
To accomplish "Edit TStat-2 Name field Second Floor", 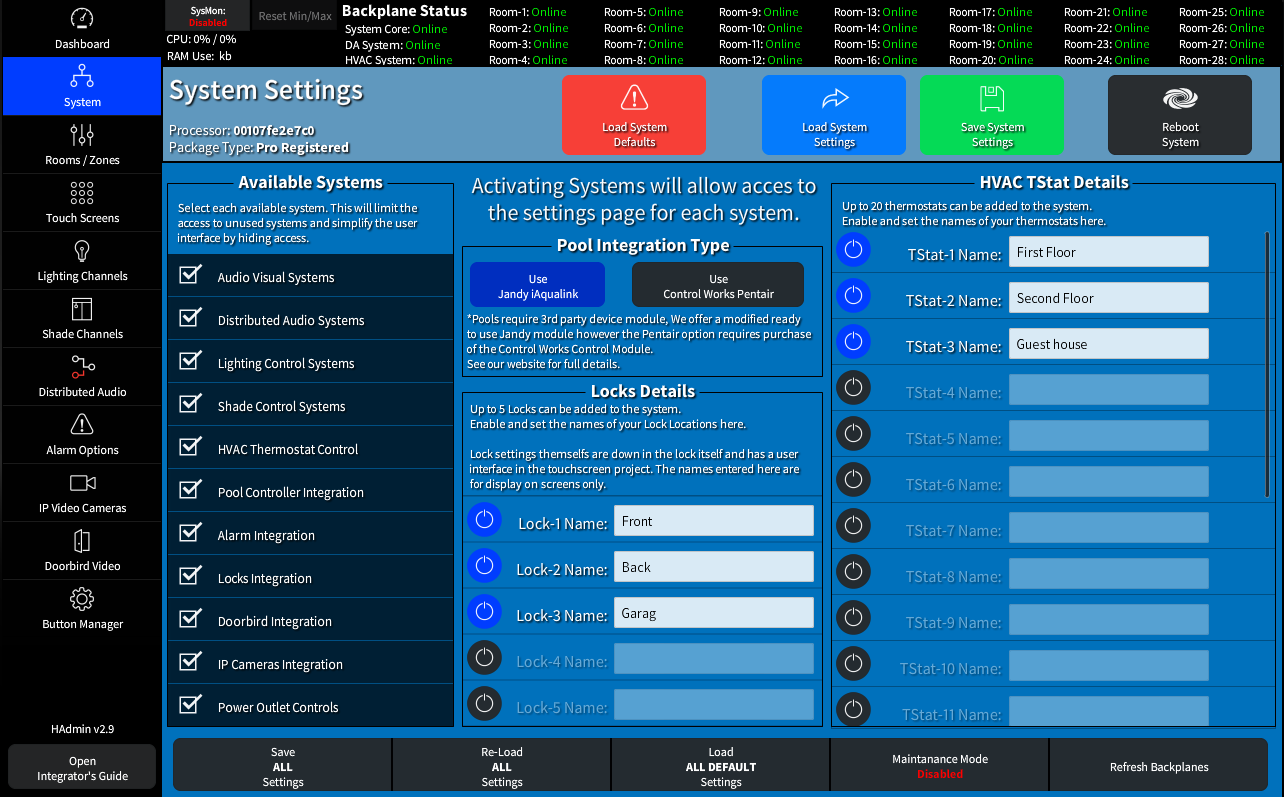I will (1109, 298).
